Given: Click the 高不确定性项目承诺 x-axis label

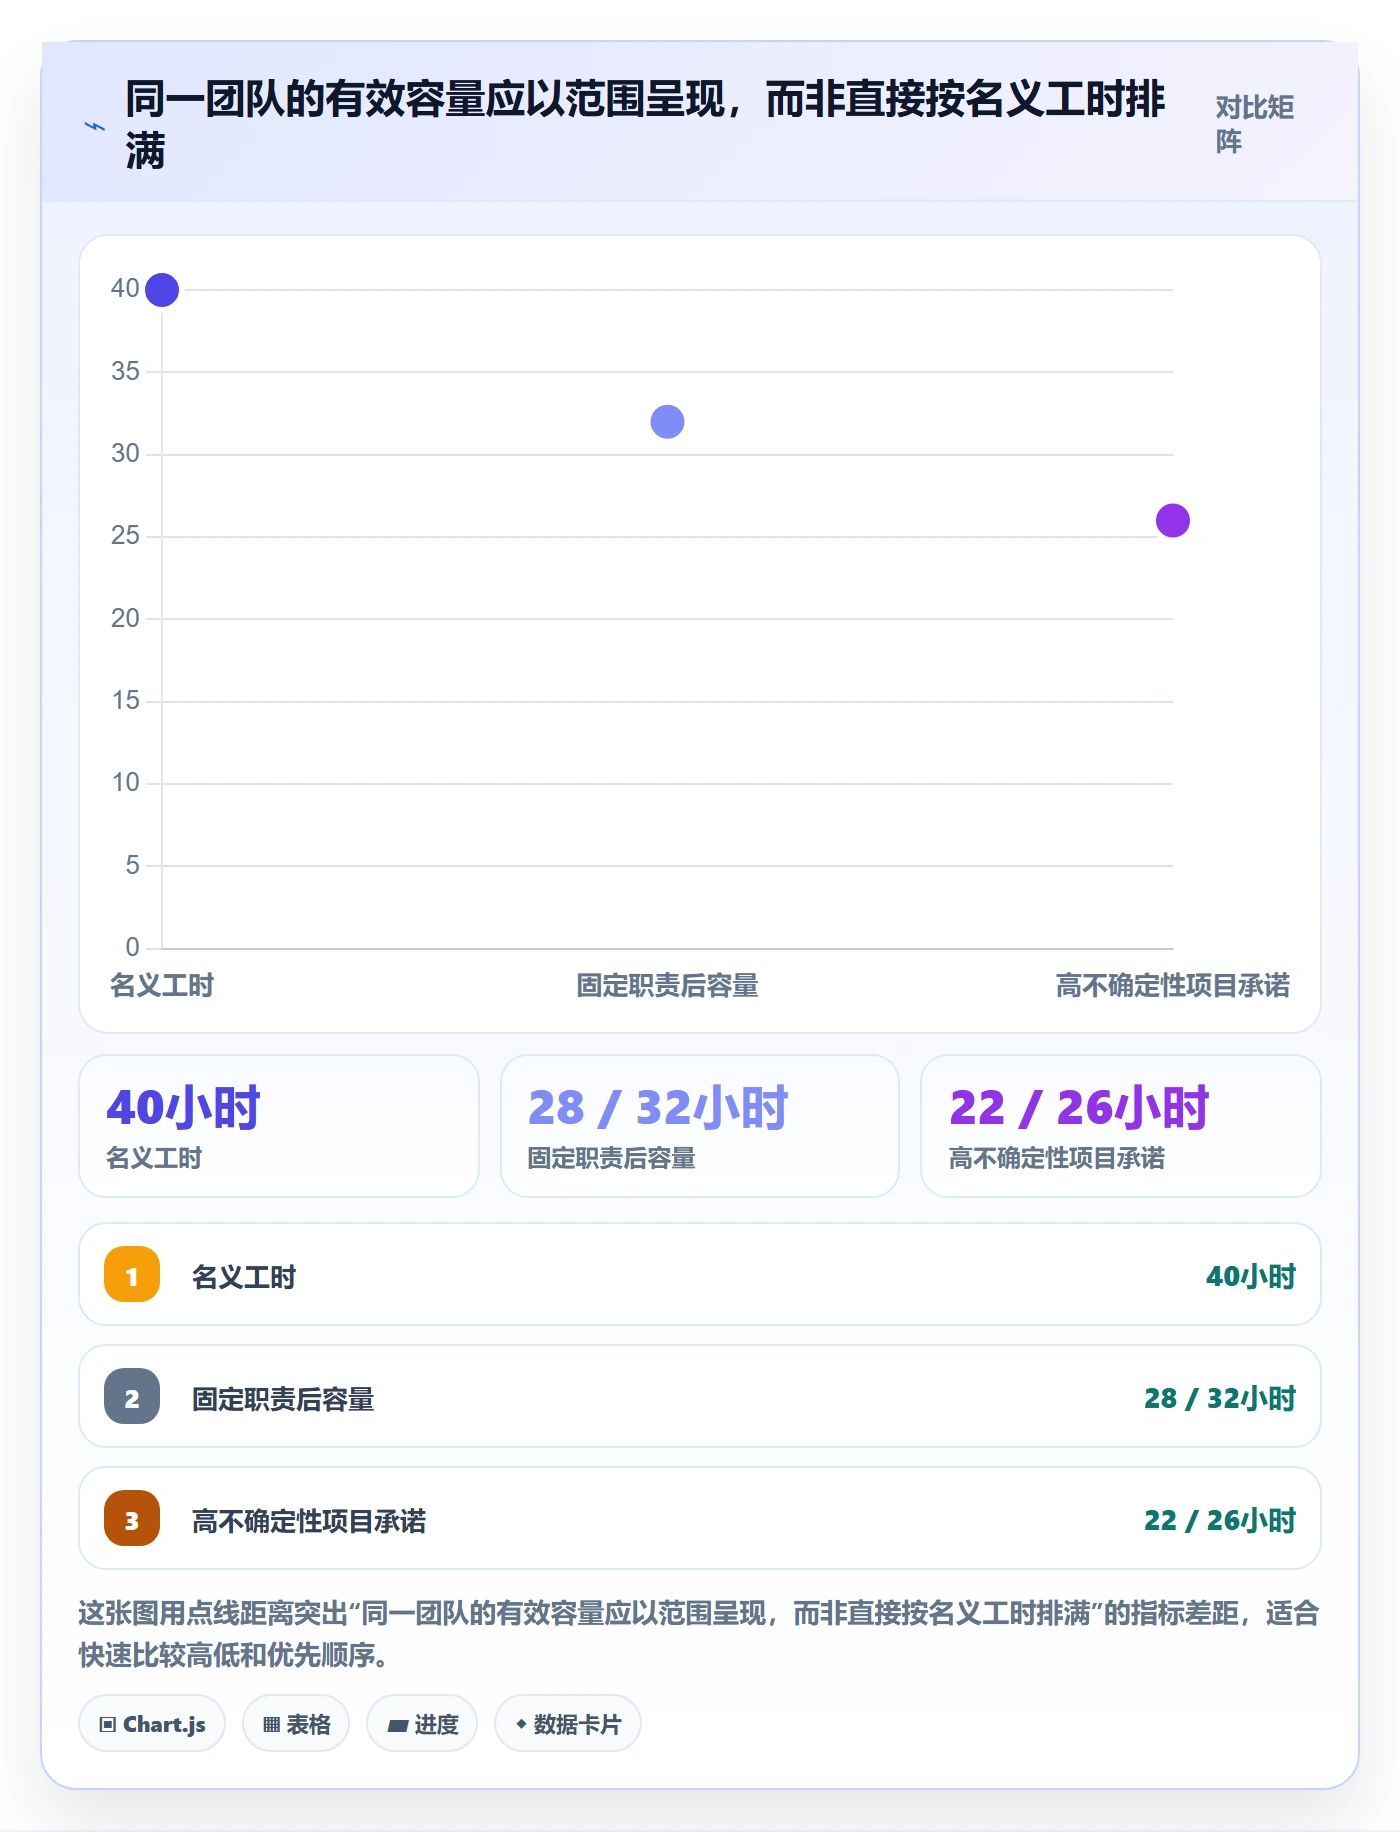Looking at the screenshot, I should (1173, 986).
